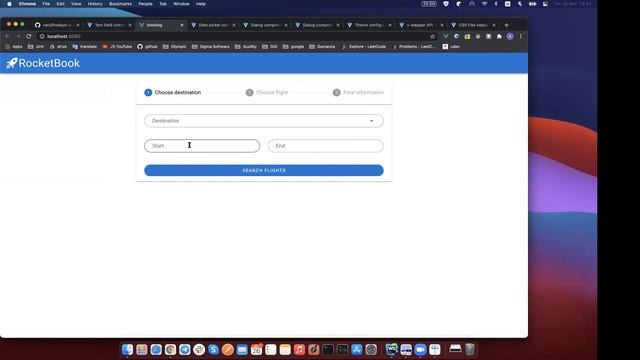Open the Apple menu

tap(9, 4)
